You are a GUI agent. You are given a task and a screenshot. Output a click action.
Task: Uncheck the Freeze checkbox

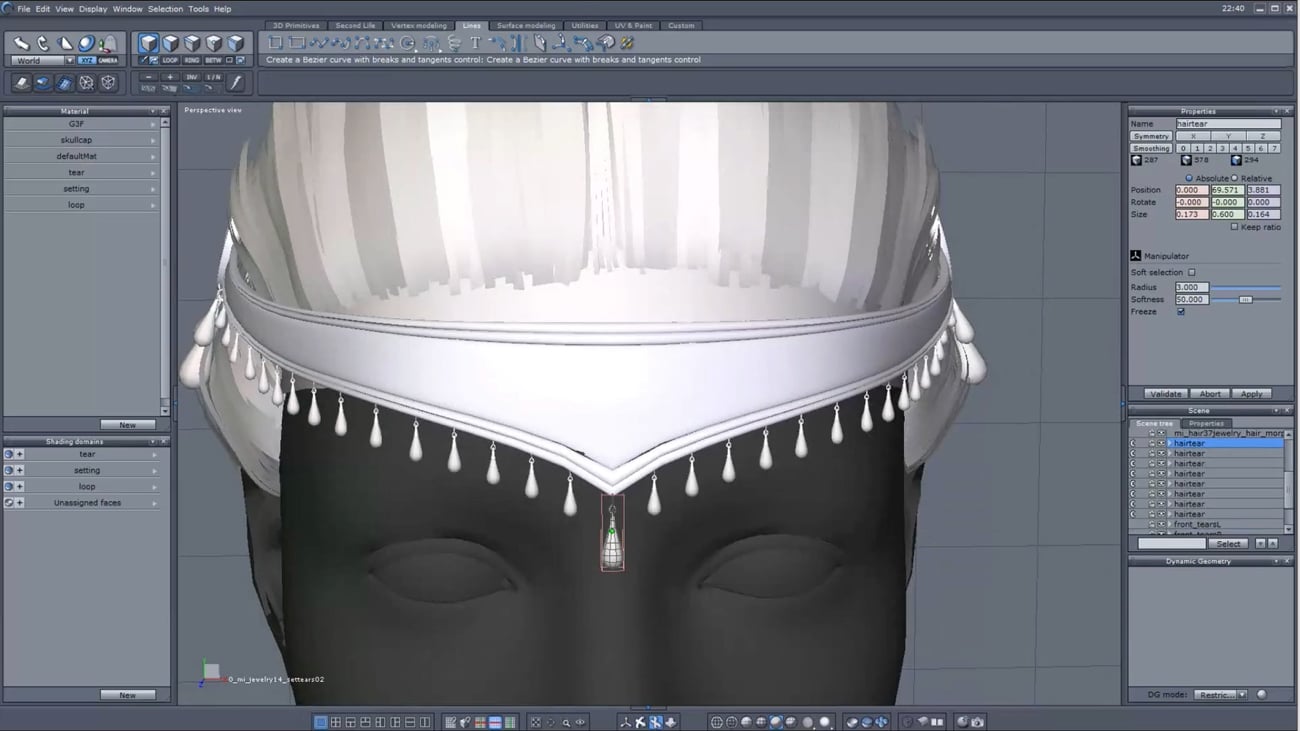[1181, 312]
